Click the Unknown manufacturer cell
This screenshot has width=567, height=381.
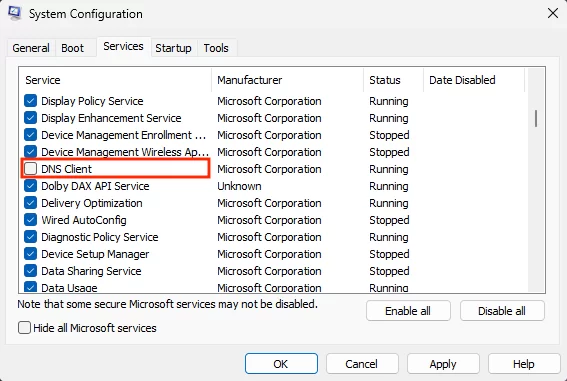[x=239, y=186]
